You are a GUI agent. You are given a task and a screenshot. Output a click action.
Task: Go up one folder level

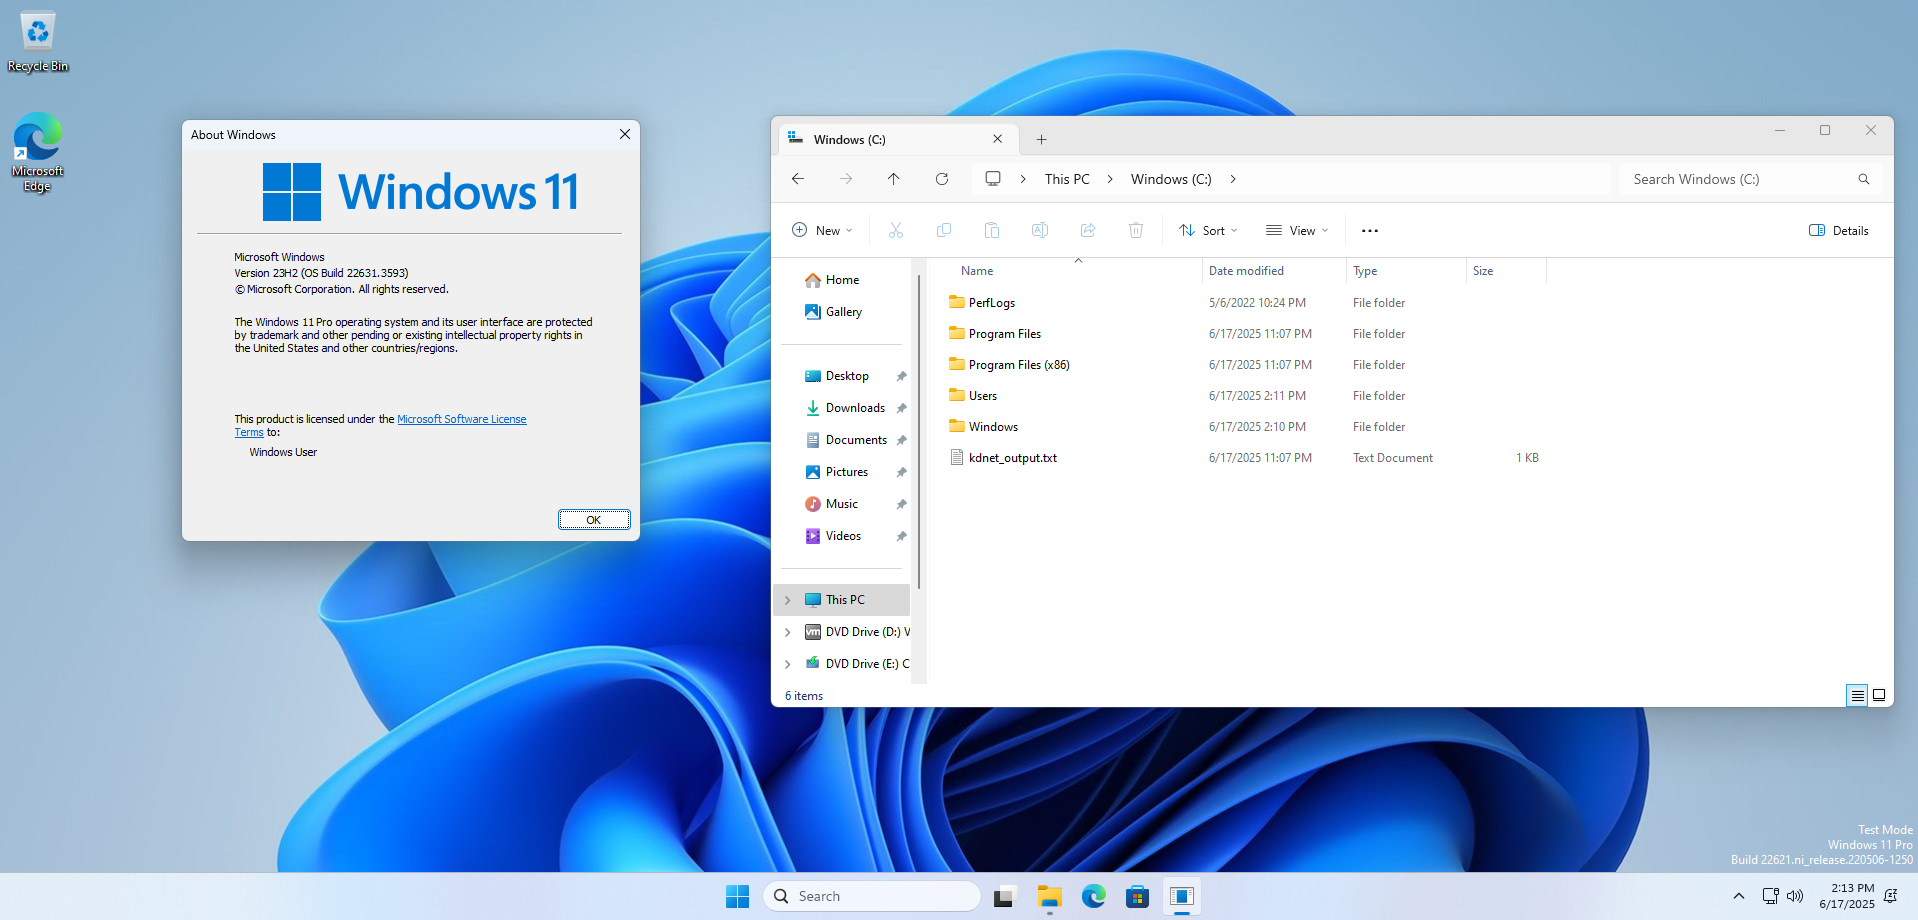(x=894, y=179)
